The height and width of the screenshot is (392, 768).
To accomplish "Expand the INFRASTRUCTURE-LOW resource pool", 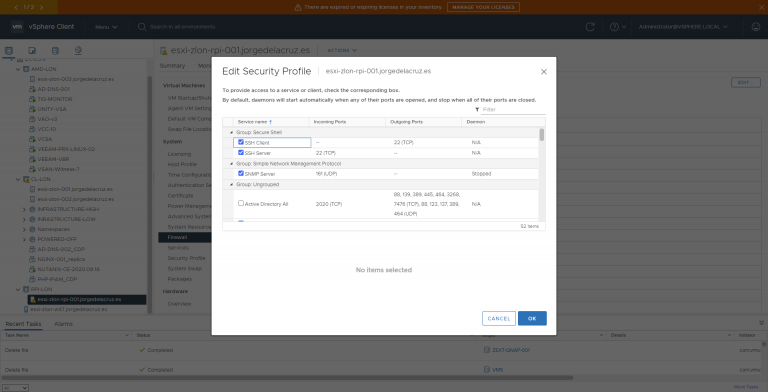I will pyautogui.click(x=24, y=219).
